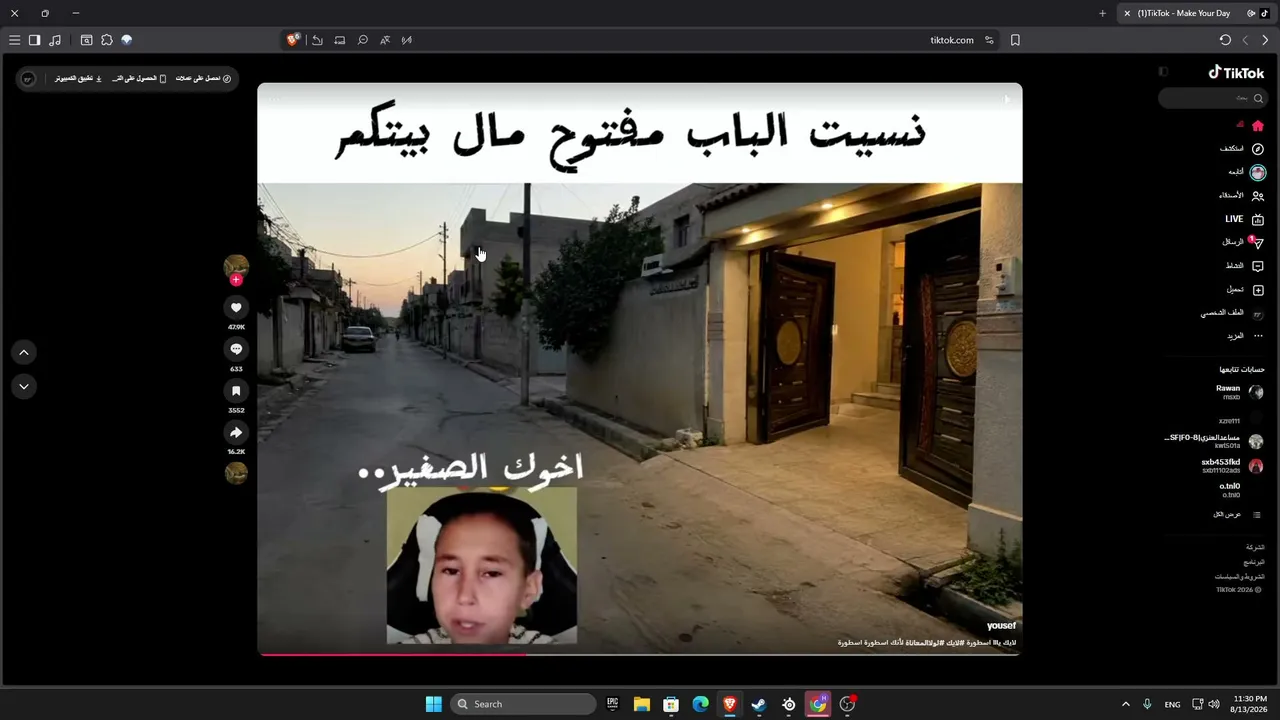Open the get the app button

coord(140,78)
